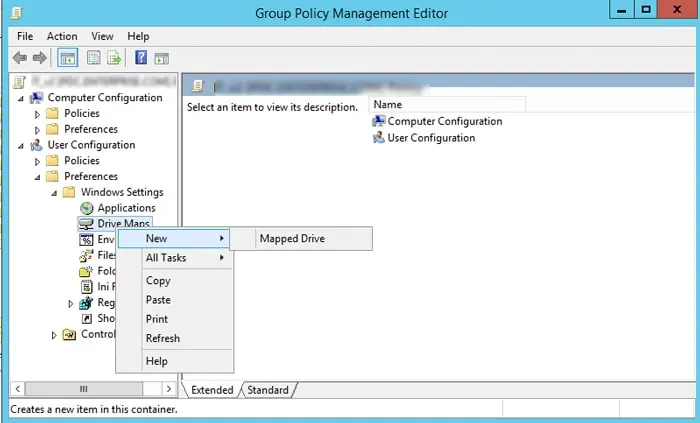The width and height of the screenshot is (700, 423).
Task: Select the Applications globe icon in tree
Action: tap(86, 208)
